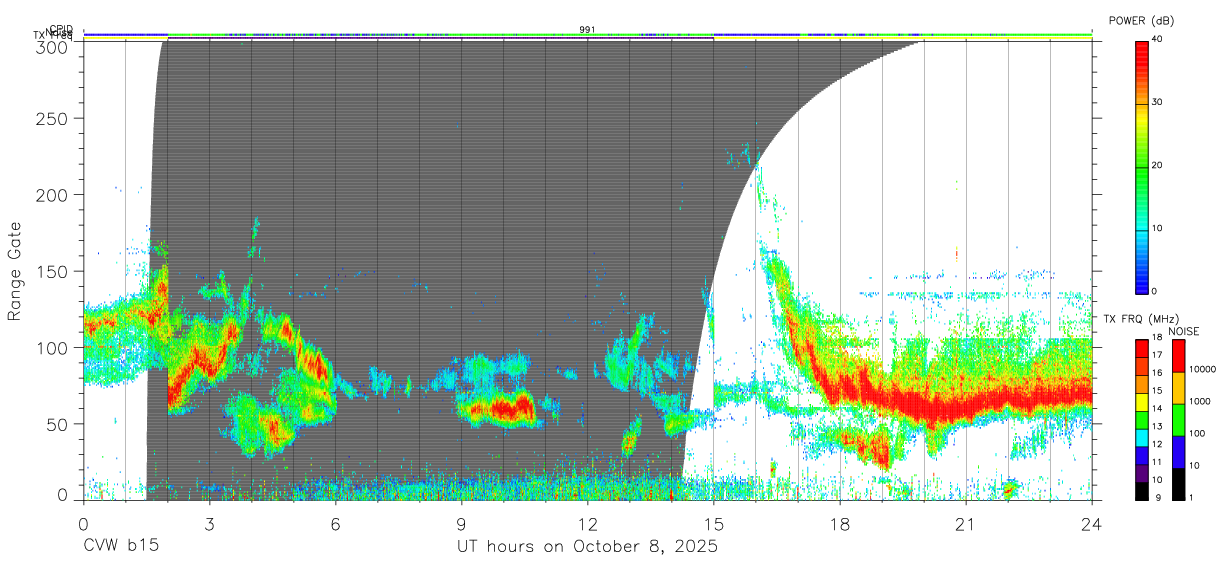
Task: Click the red 17-18 MHz TX FRQ swatch
Action: (1142, 349)
